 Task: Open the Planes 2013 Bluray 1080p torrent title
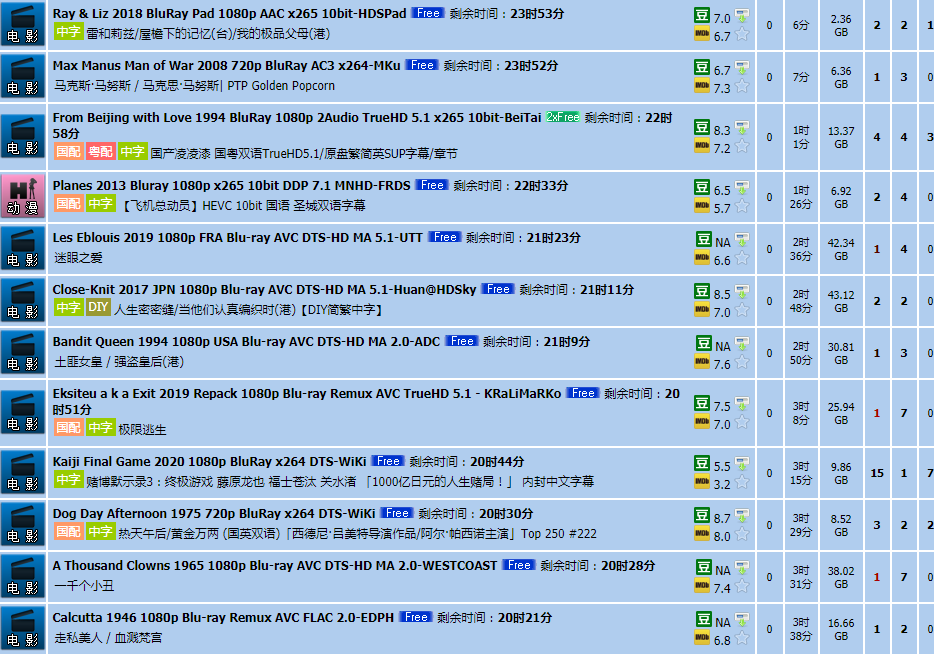[x=231, y=186]
